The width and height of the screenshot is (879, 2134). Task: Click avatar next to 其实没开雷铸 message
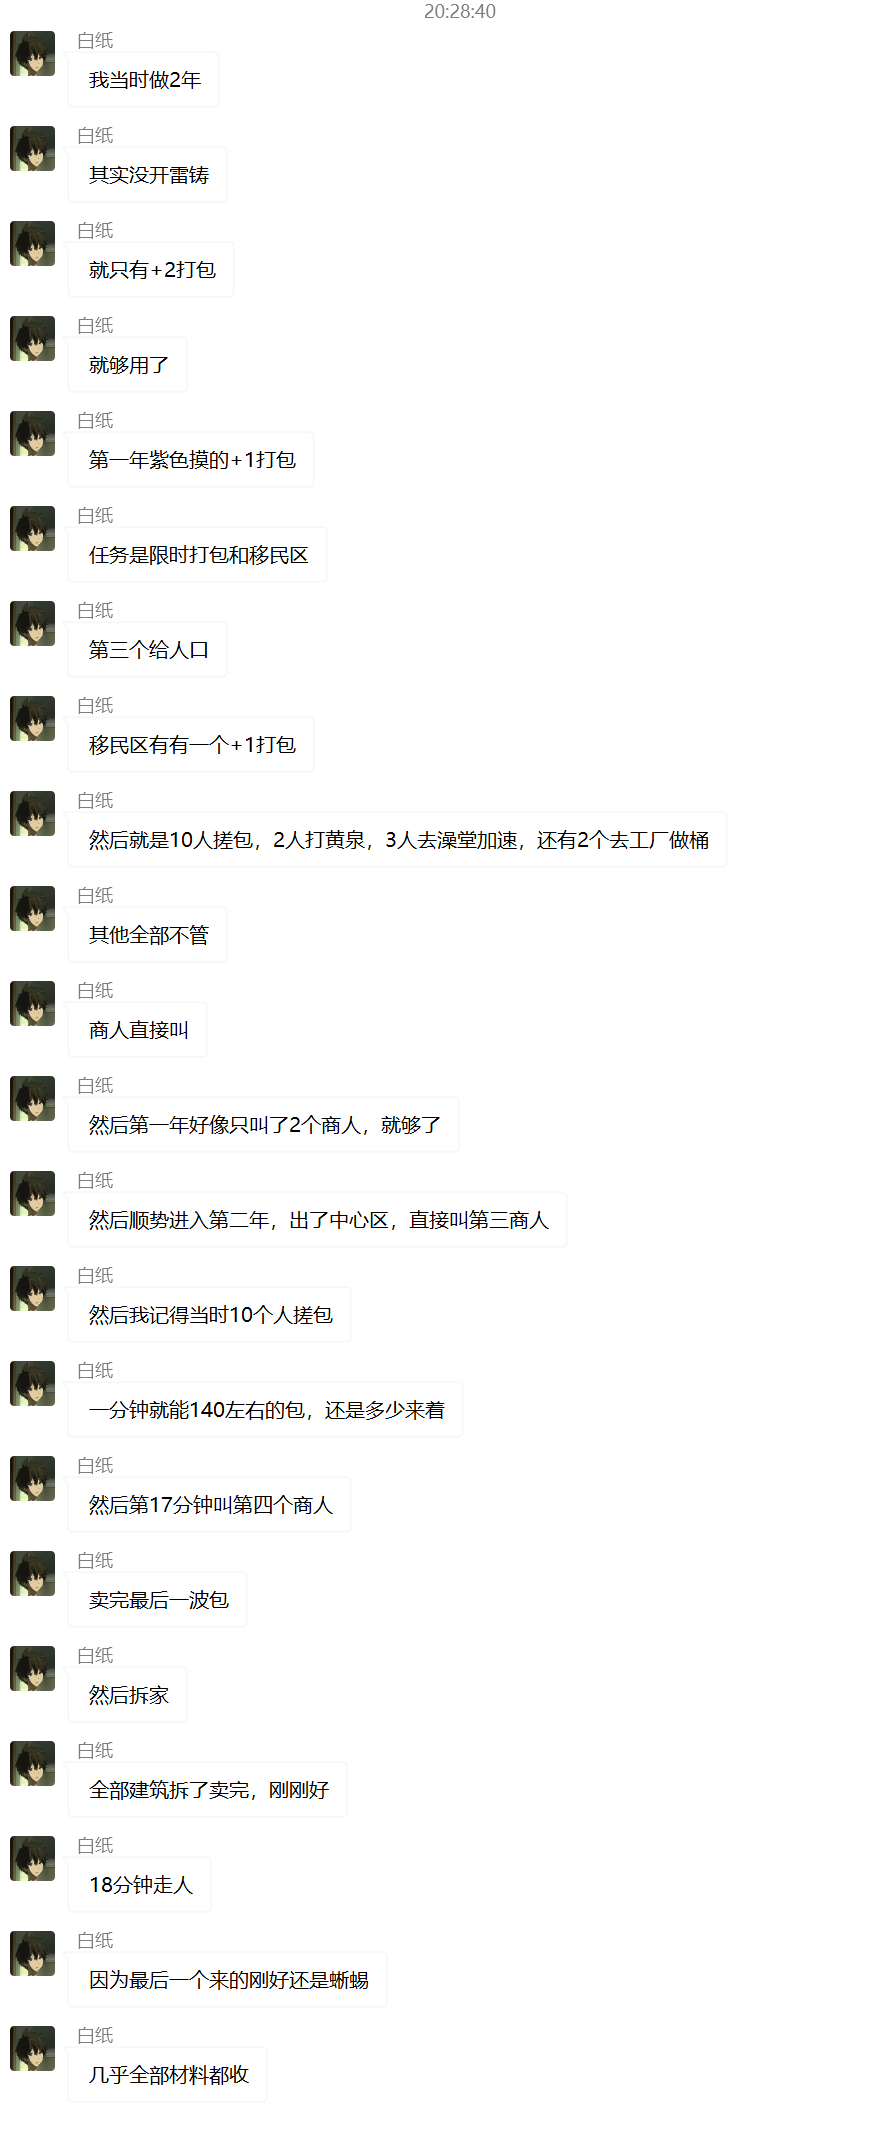(x=32, y=149)
